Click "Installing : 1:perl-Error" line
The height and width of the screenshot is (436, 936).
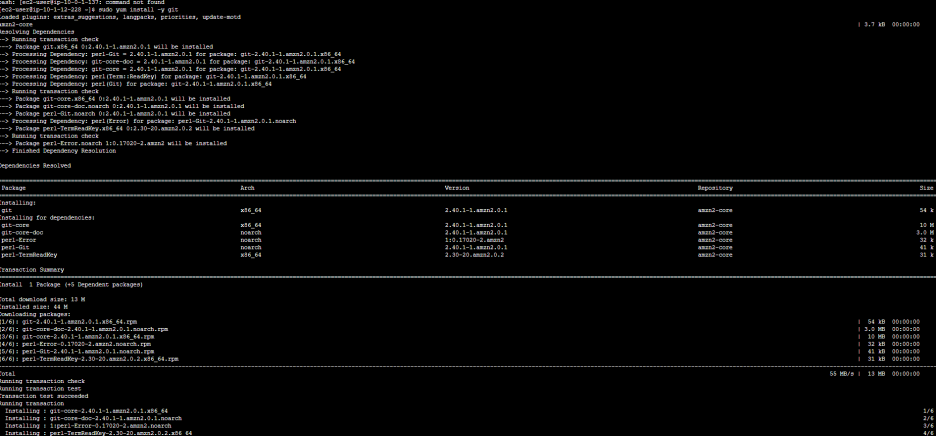click(x=88, y=426)
